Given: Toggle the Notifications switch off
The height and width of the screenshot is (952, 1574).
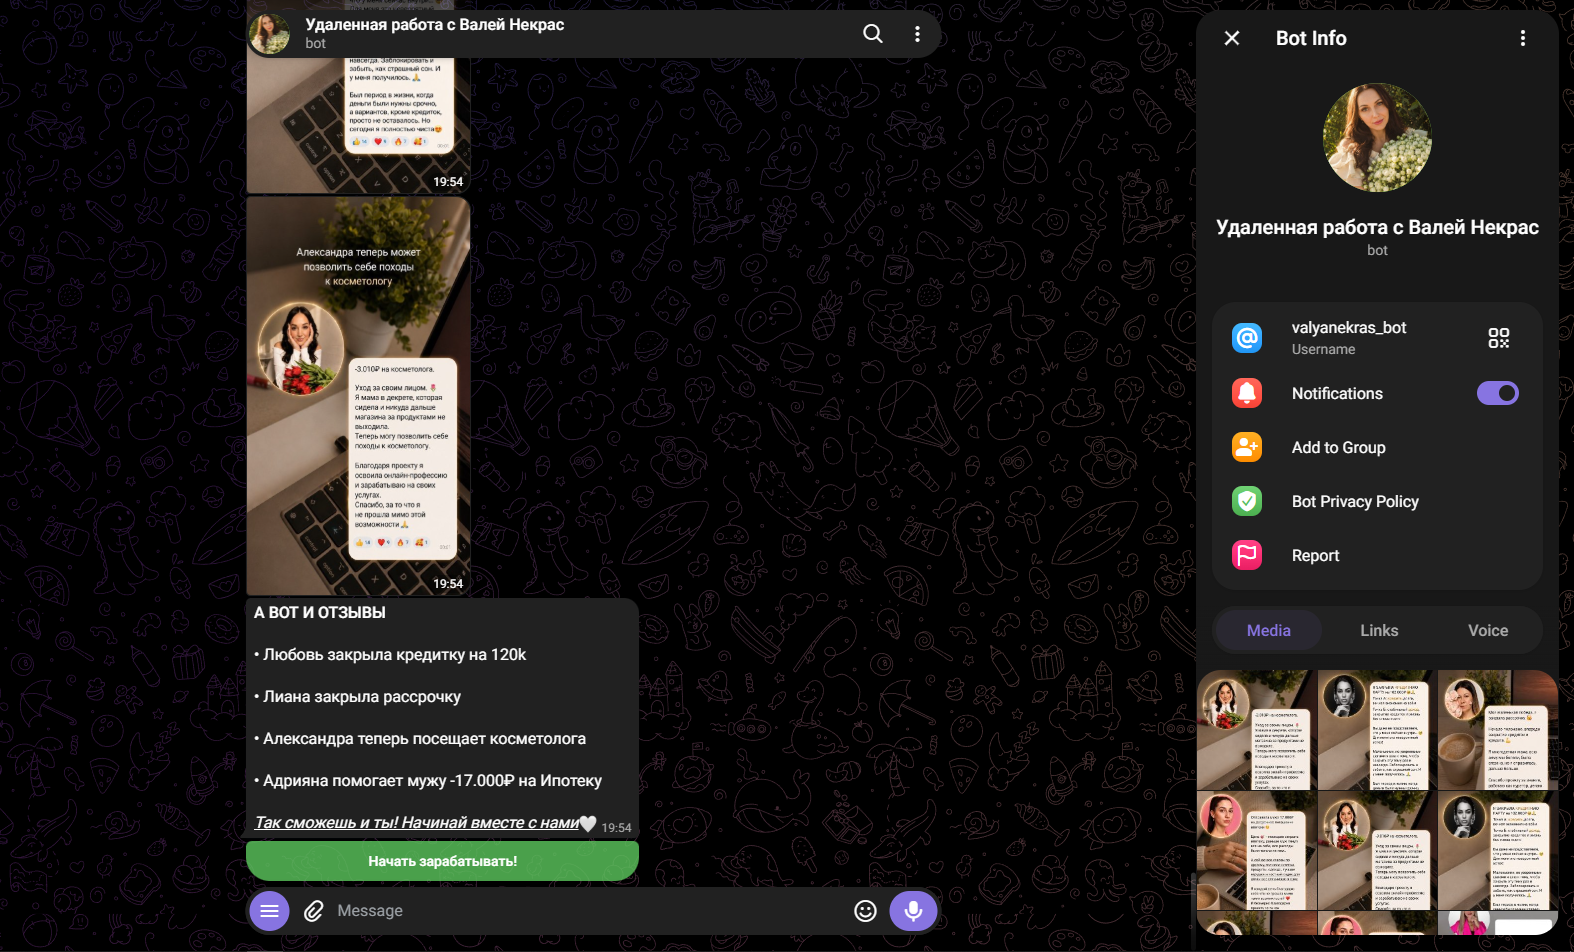Looking at the screenshot, I should 1498,393.
